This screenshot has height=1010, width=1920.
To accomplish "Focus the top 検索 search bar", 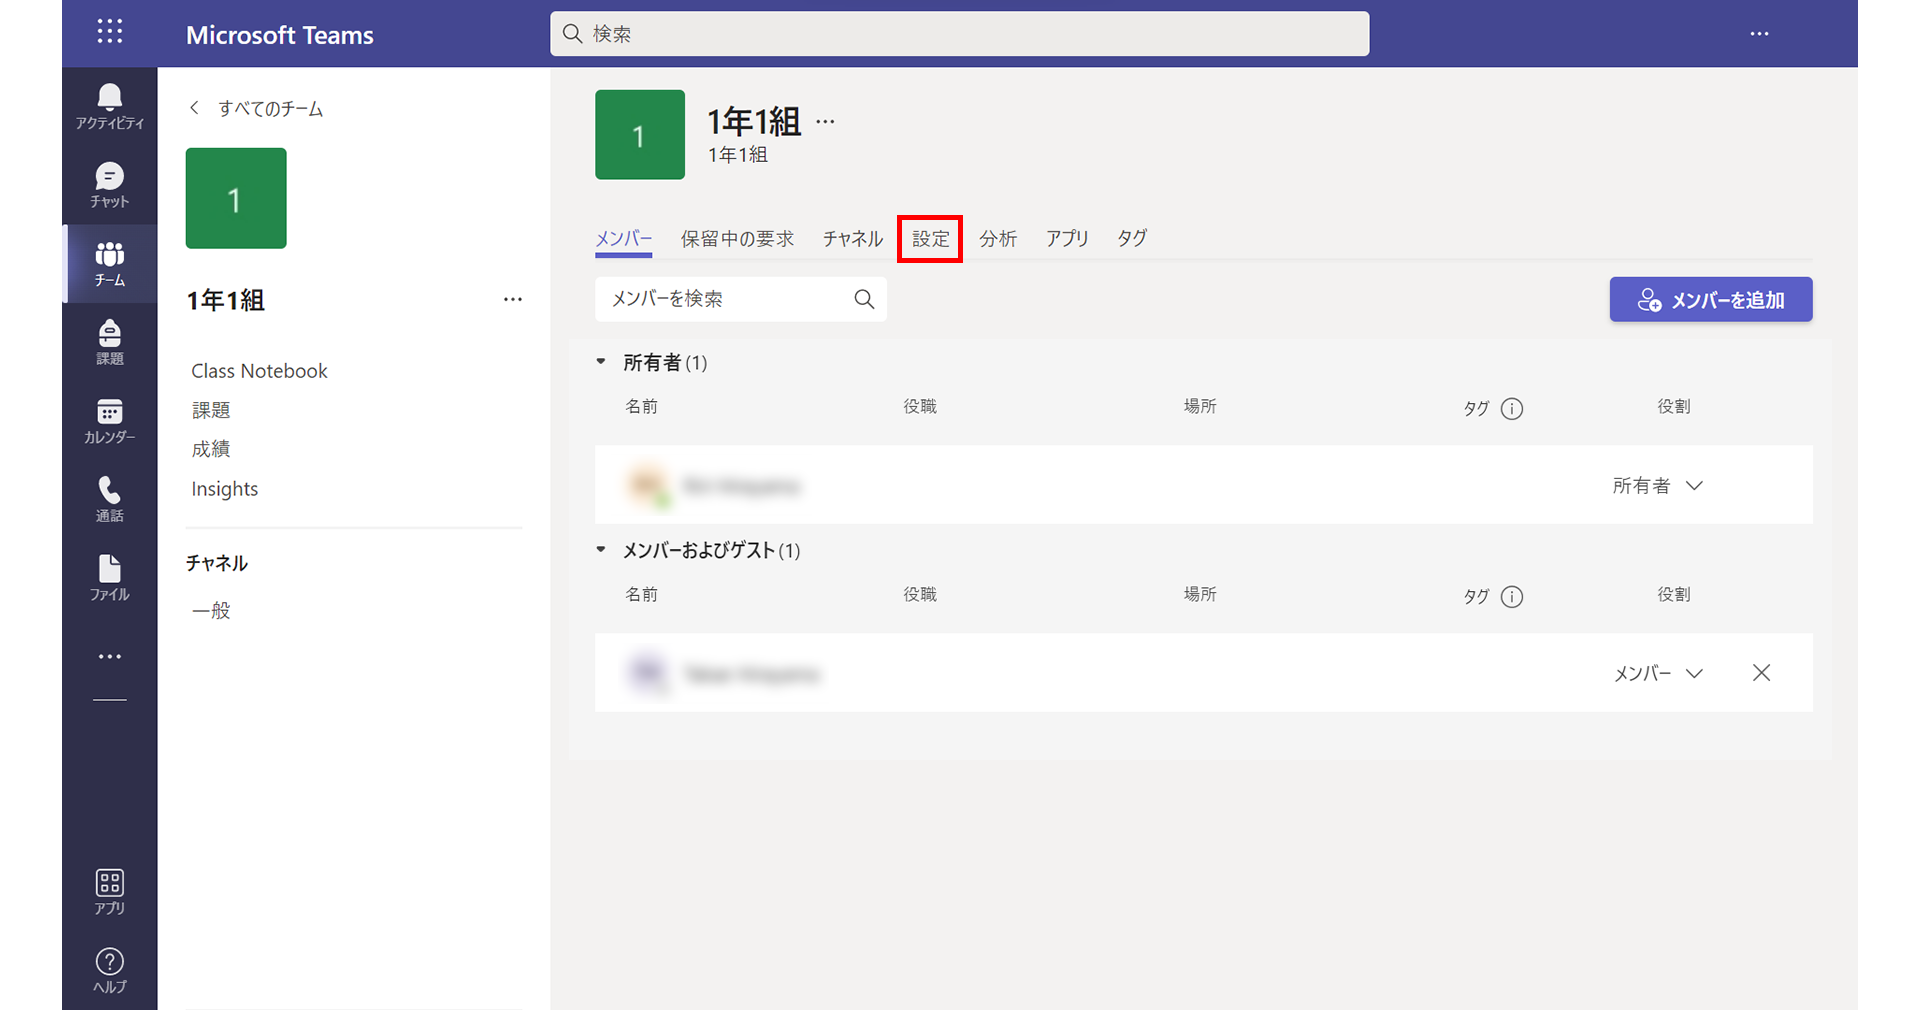I will click(960, 34).
